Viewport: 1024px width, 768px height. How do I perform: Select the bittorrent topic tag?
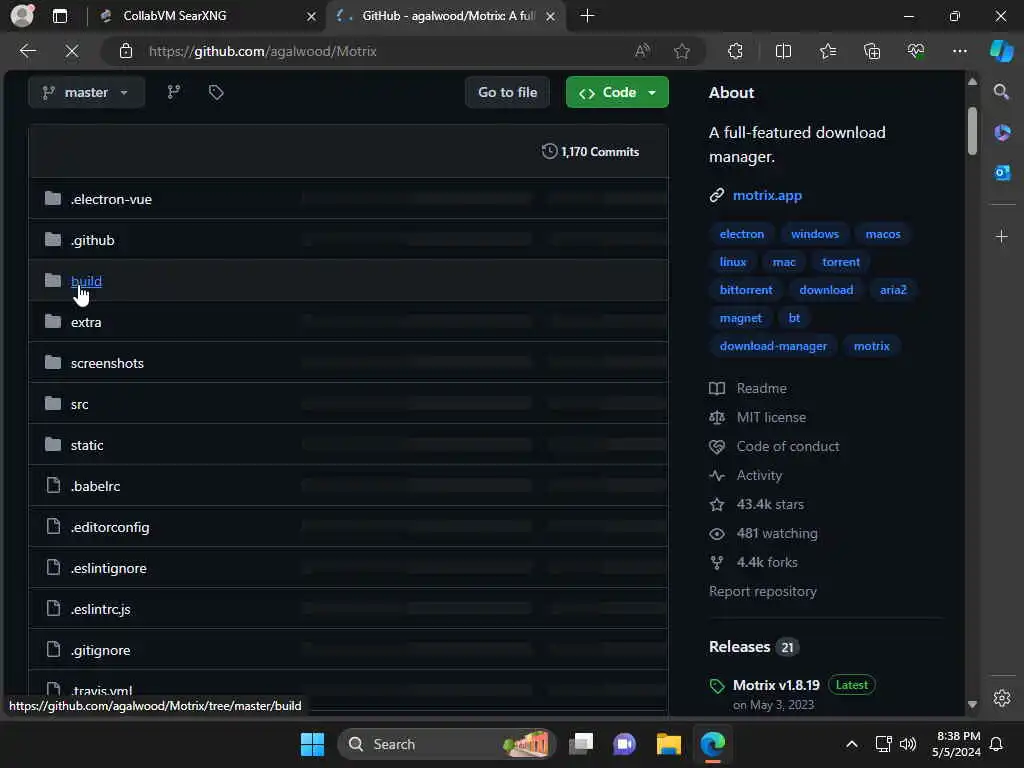coord(746,290)
